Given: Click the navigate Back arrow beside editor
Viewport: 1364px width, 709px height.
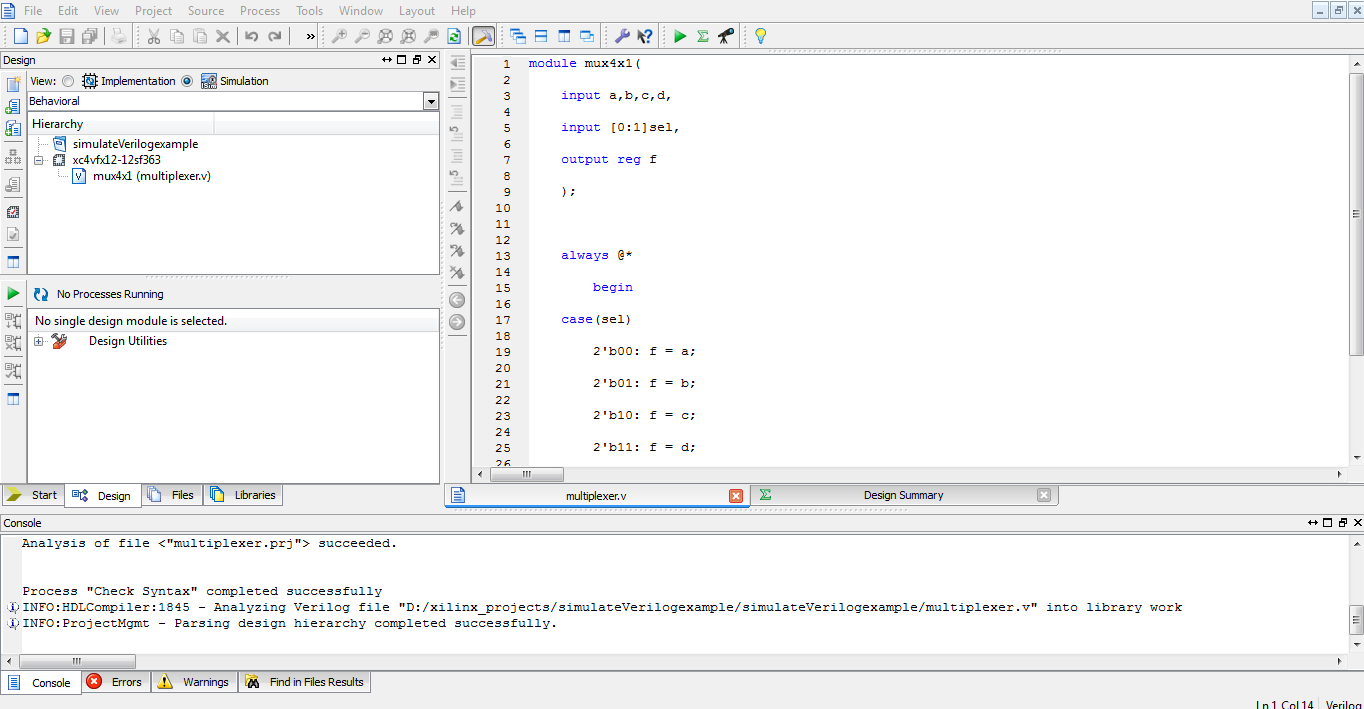Looking at the screenshot, I should [457, 300].
